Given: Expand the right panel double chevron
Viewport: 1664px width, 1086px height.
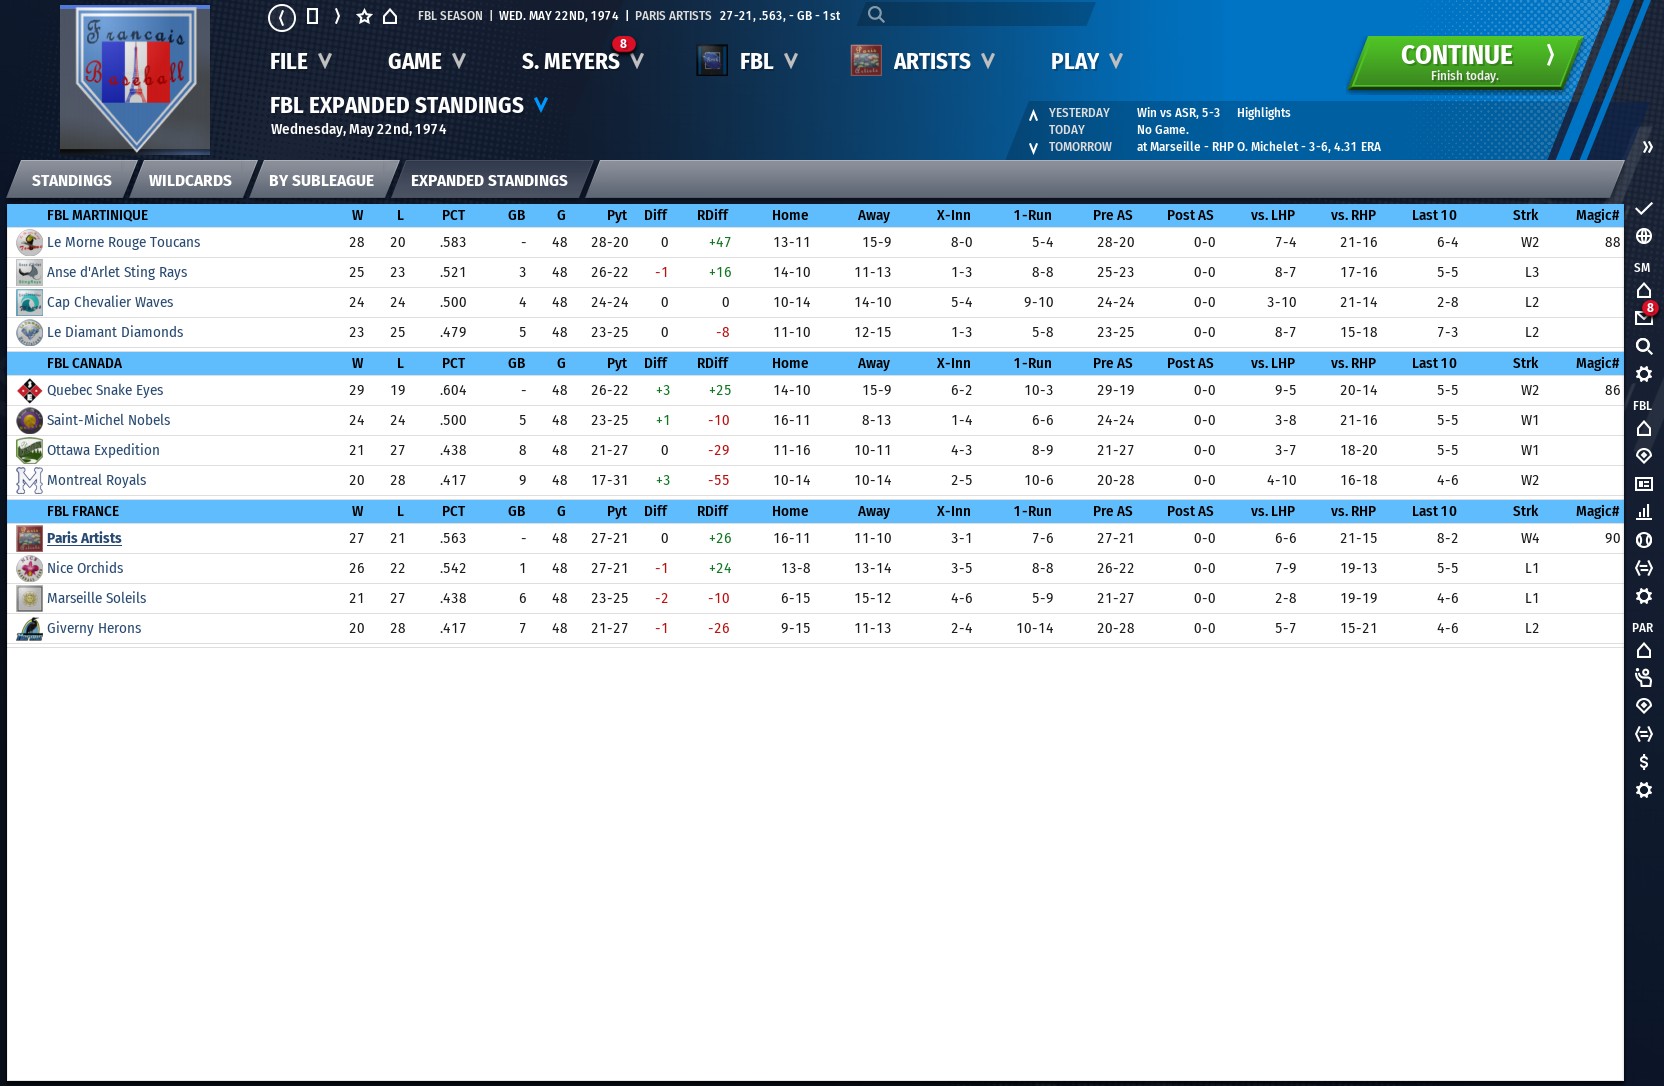Looking at the screenshot, I should pyautogui.click(x=1647, y=147).
